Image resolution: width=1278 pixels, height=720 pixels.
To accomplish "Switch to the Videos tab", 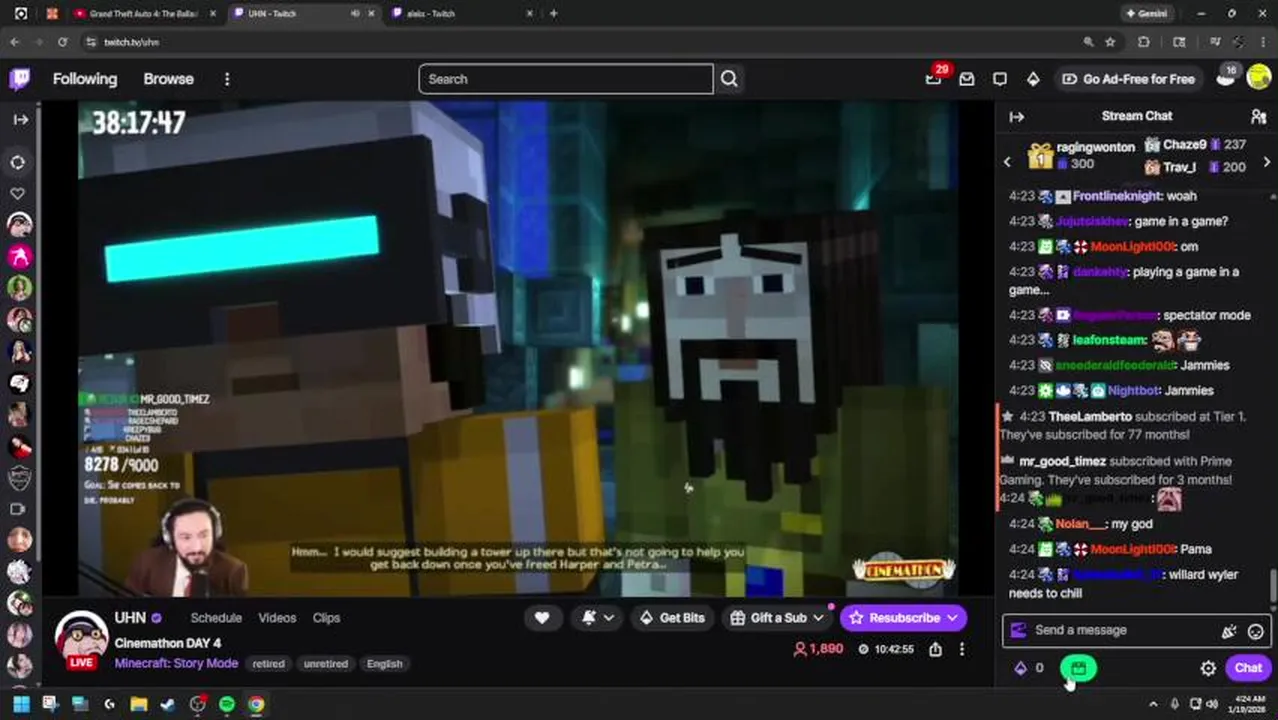I will 277,618.
